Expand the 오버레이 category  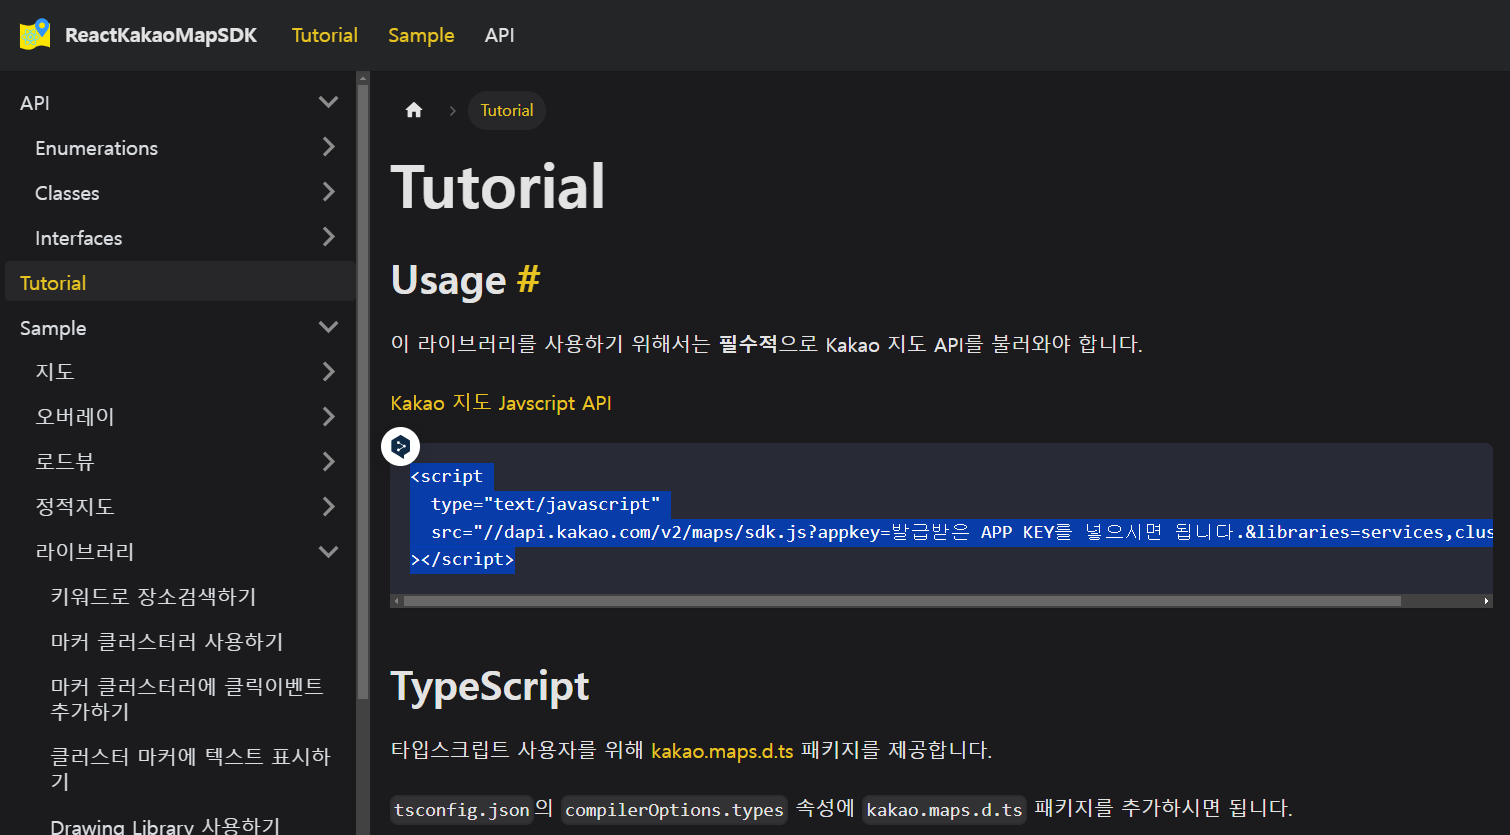click(x=328, y=416)
